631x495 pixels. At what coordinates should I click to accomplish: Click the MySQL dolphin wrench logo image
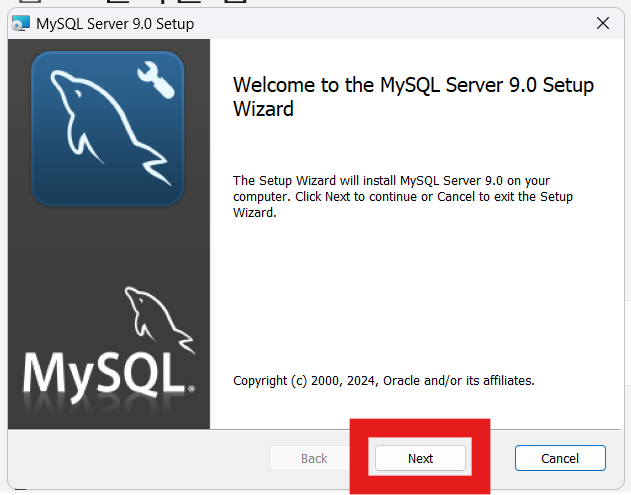click(108, 128)
